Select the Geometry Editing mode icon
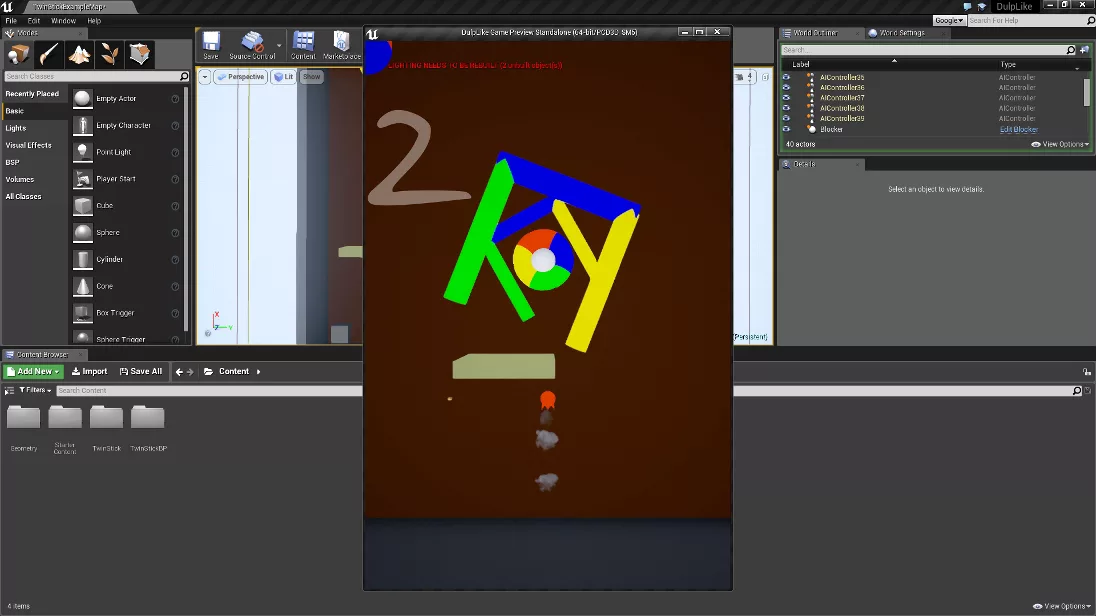The height and width of the screenshot is (616, 1096). tap(140, 55)
